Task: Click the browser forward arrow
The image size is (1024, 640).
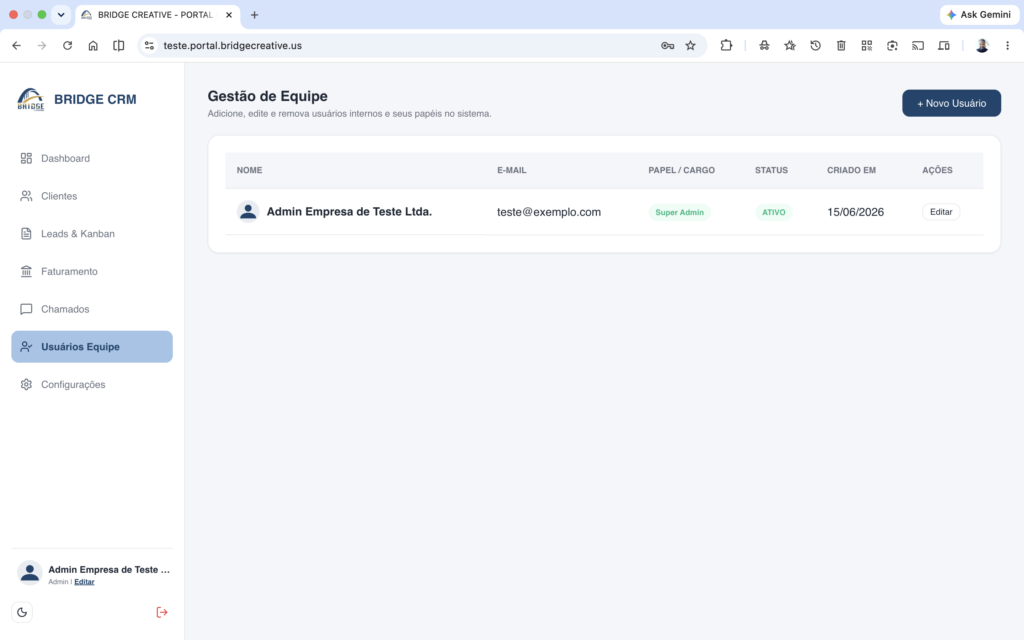Action: (x=42, y=46)
